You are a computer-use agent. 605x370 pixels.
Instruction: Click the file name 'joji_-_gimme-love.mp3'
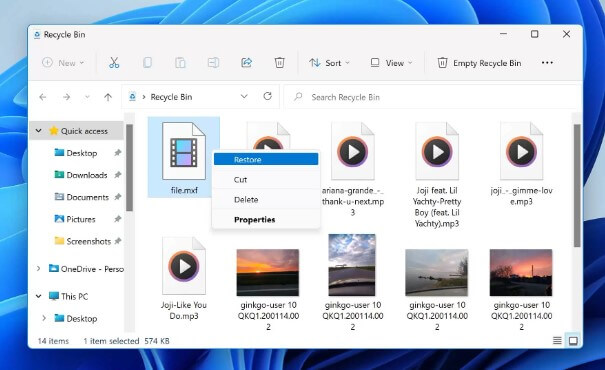[521, 196]
